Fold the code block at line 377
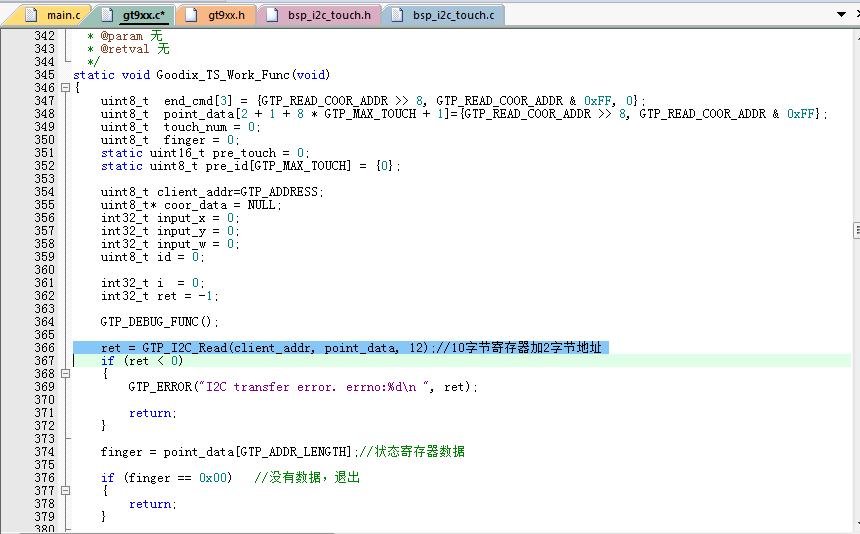The height and width of the screenshot is (534, 860). (65, 491)
